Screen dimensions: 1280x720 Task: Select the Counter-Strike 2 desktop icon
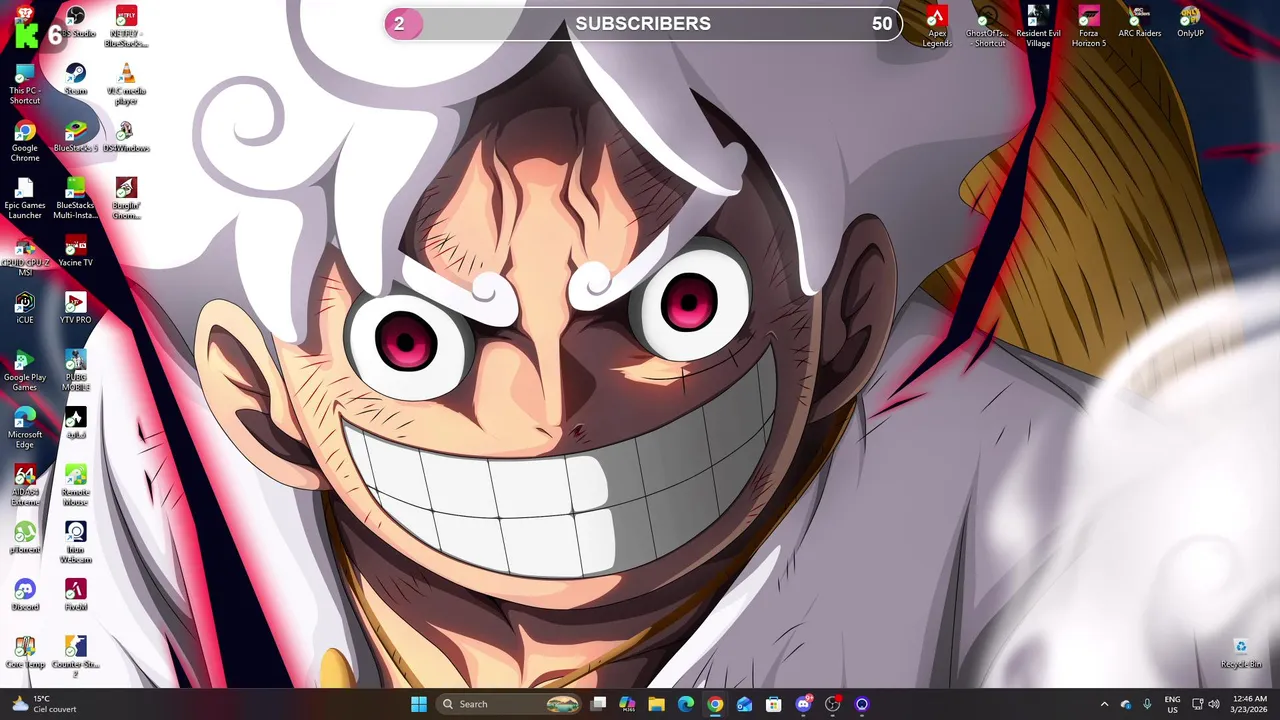75,655
